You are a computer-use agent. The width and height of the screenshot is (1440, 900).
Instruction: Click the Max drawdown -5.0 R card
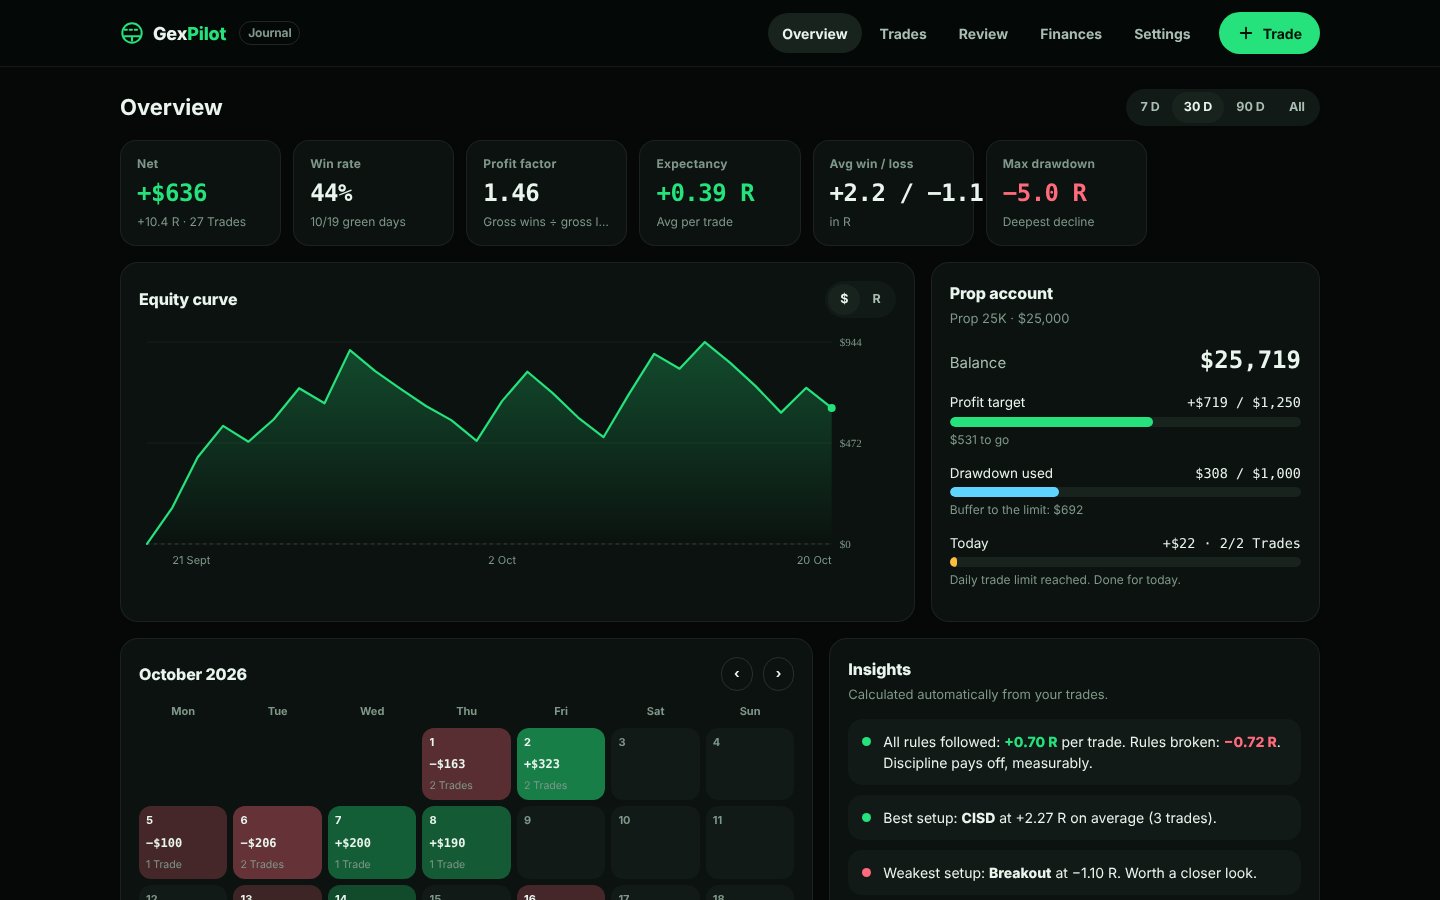point(1066,193)
